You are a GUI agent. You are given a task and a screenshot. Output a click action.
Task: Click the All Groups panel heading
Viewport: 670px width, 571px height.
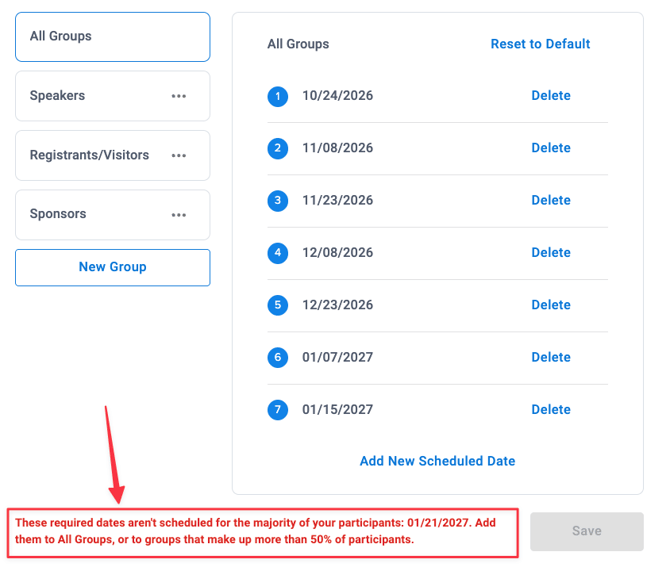click(x=298, y=44)
